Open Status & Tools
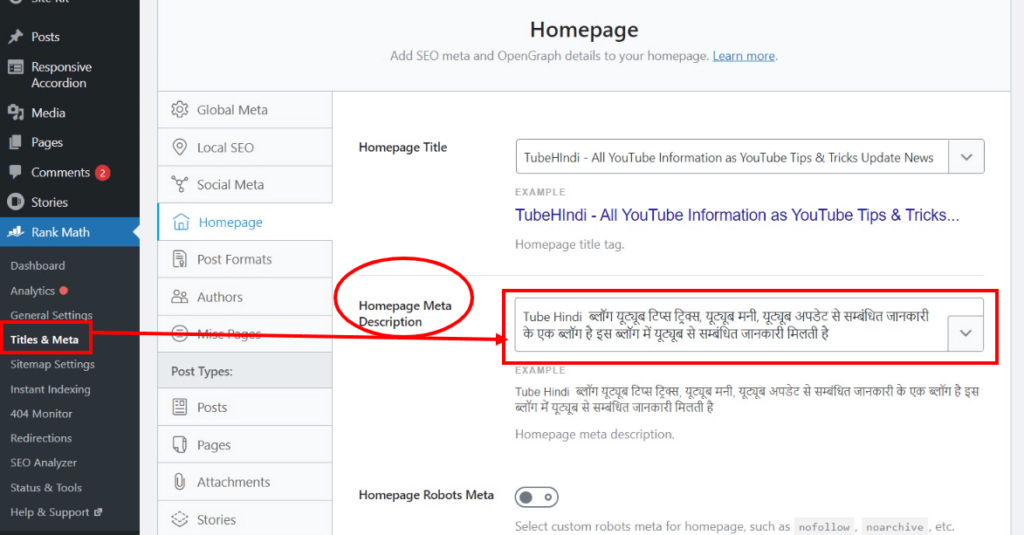Image resolution: width=1024 pixels, height=535 pixels. coord(46,487)
